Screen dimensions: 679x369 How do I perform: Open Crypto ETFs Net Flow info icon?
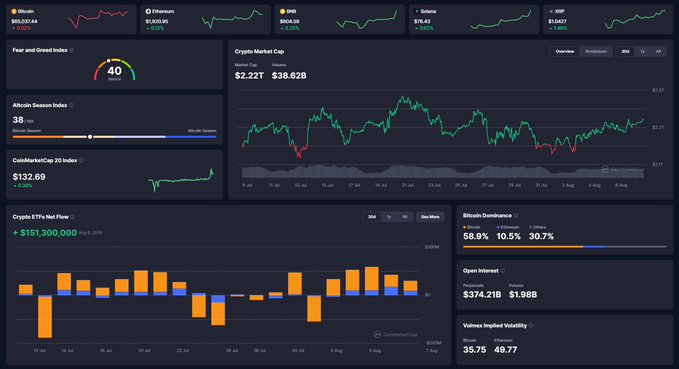click(73, 217)
